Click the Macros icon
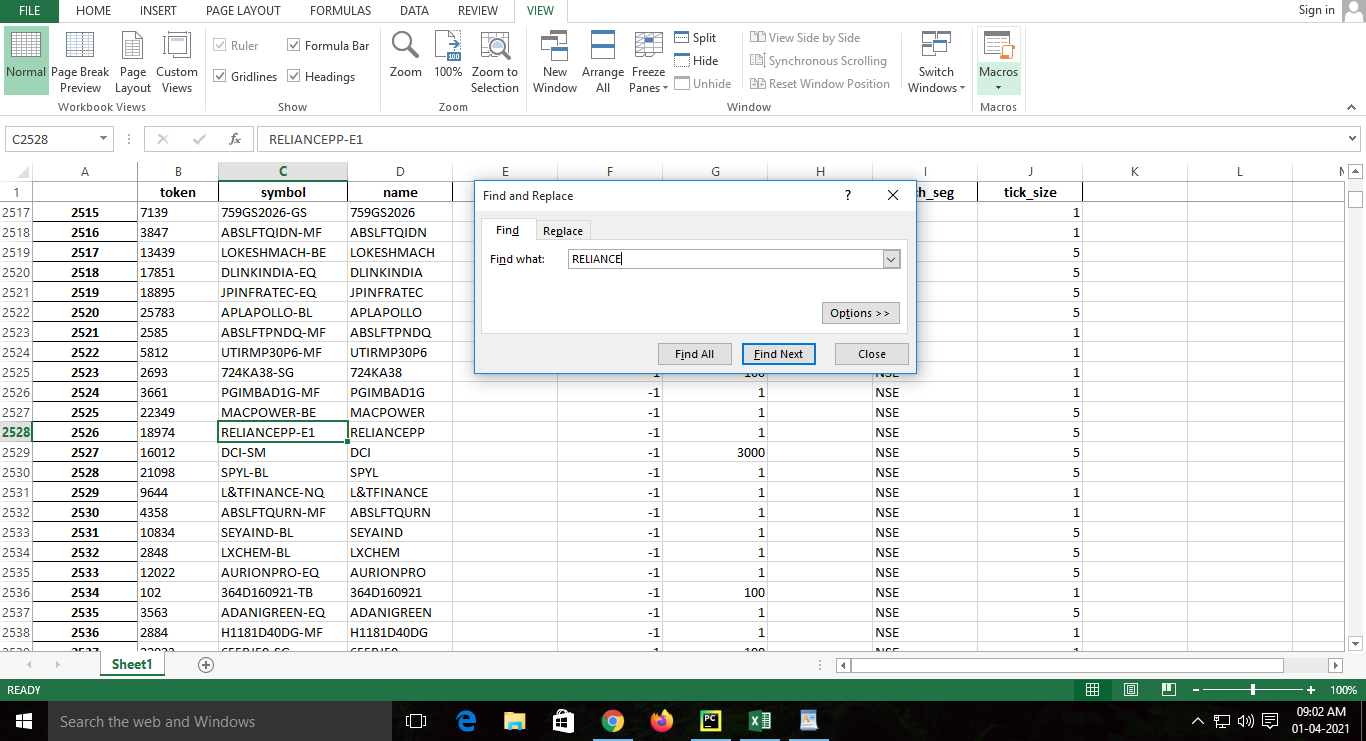 tap(998, 47)
